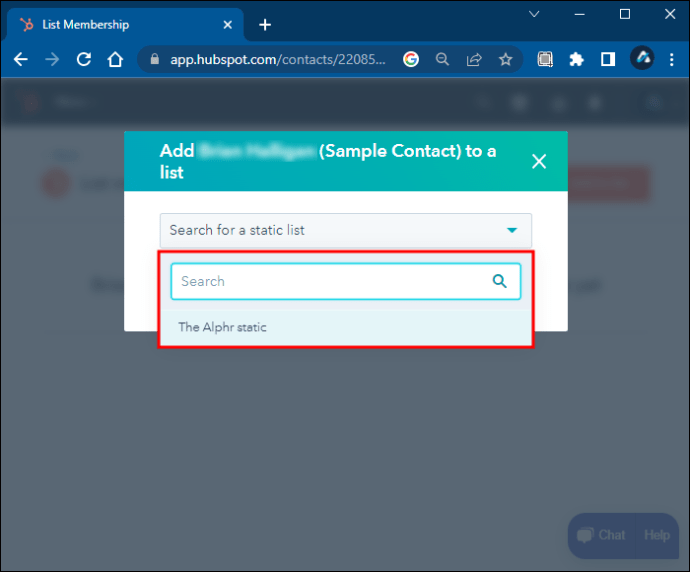Image resolution: width=690 pixels, height=572 pixels.
Task: Open the browser profile avatar
Action: coord(642,58)
